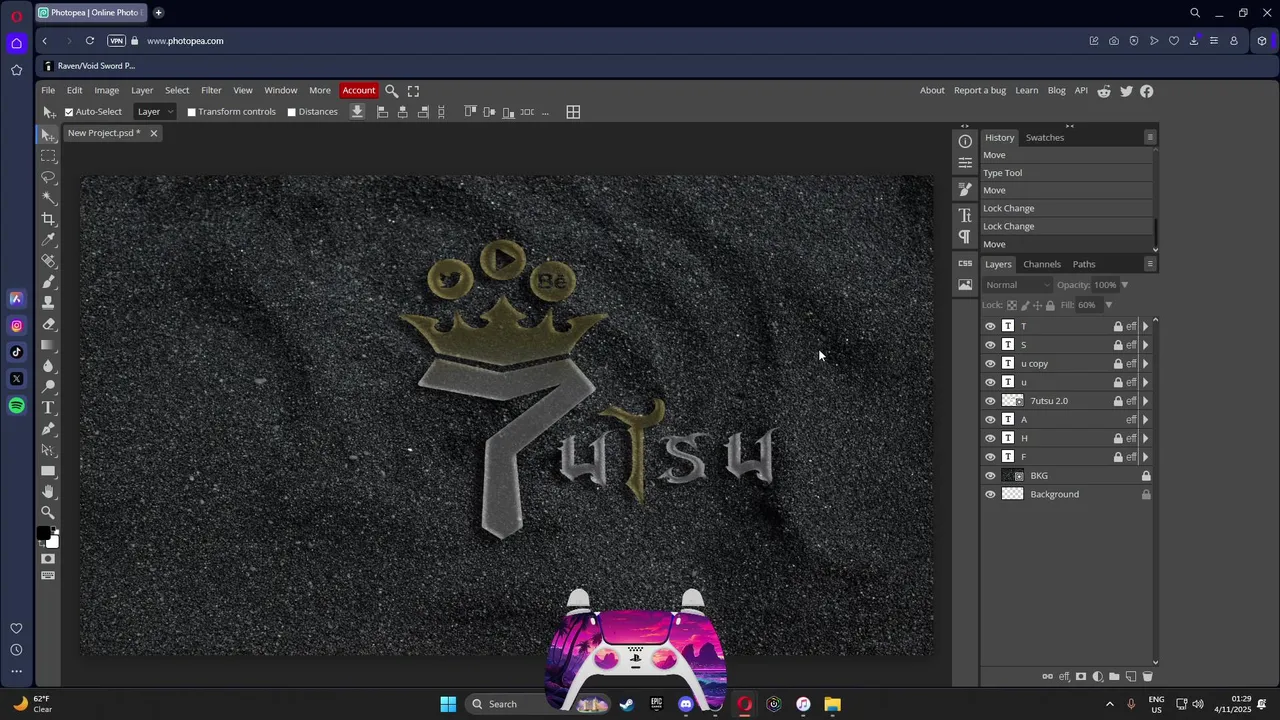Enable Transform controls checkbox
This screenshot has height=720, width=1280.
[191, 112]
